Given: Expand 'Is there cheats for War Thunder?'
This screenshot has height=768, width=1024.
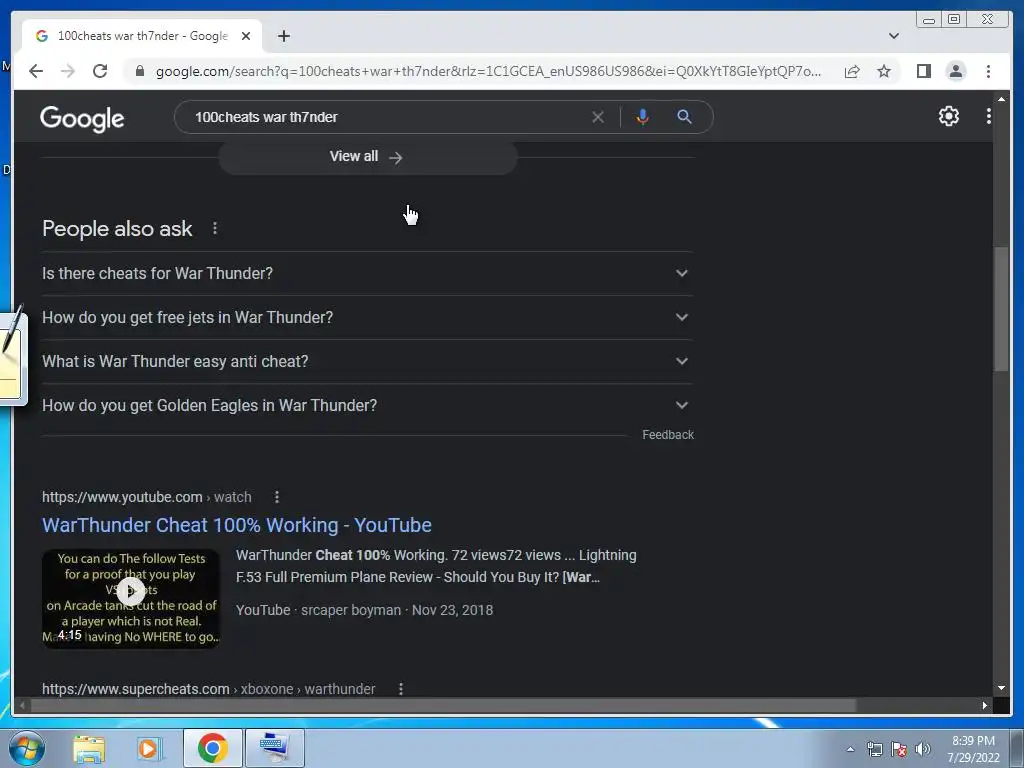Looking at the screenshot, I should (367, 274).
